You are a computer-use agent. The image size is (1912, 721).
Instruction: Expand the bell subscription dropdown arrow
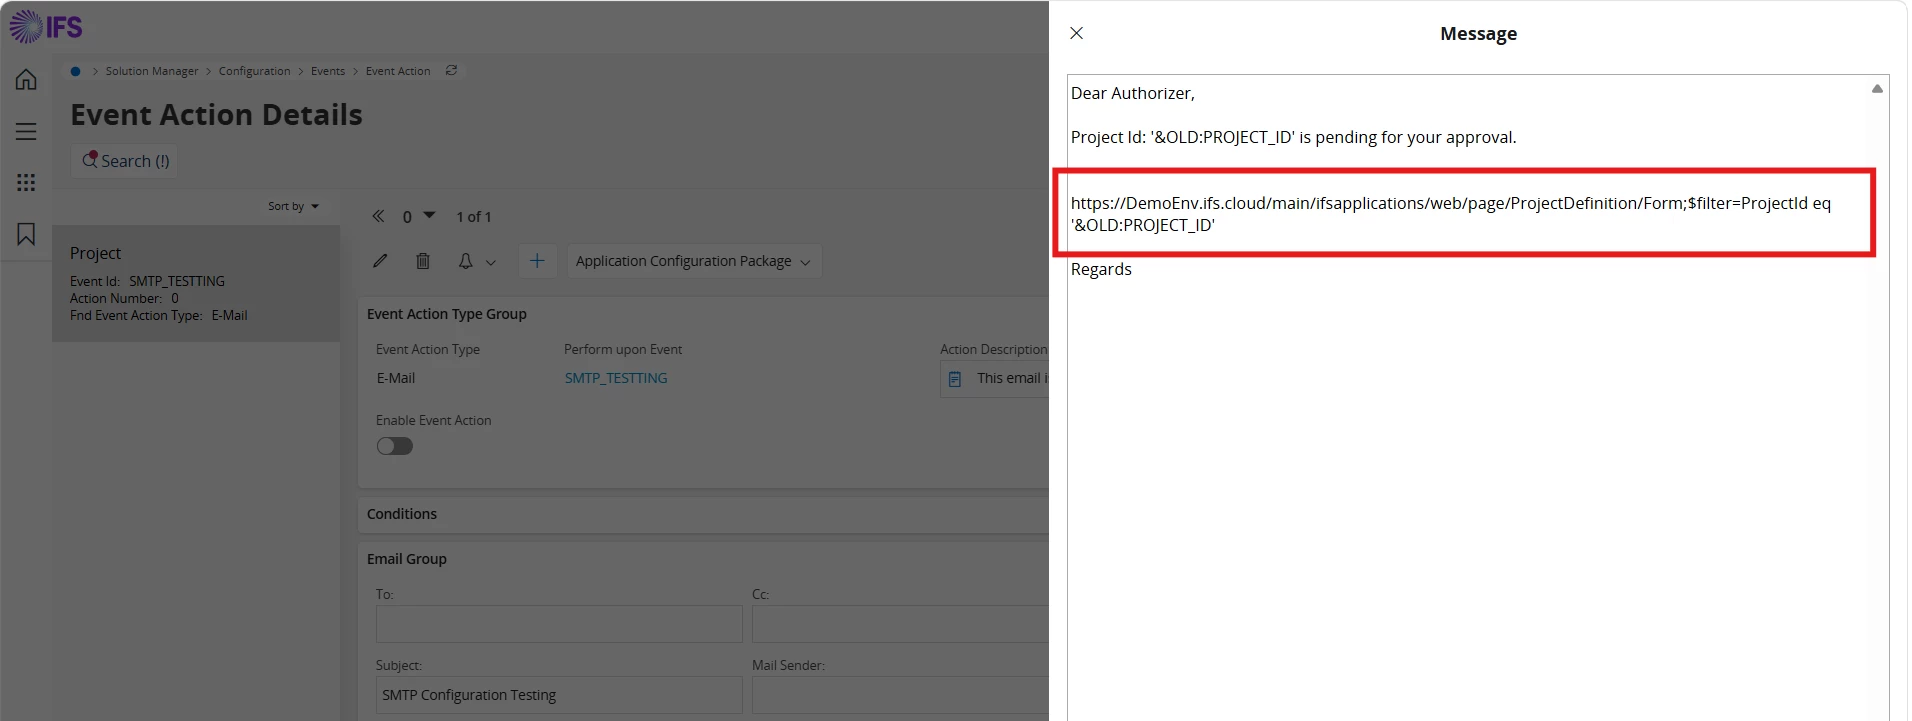click(x=490, y=262)
